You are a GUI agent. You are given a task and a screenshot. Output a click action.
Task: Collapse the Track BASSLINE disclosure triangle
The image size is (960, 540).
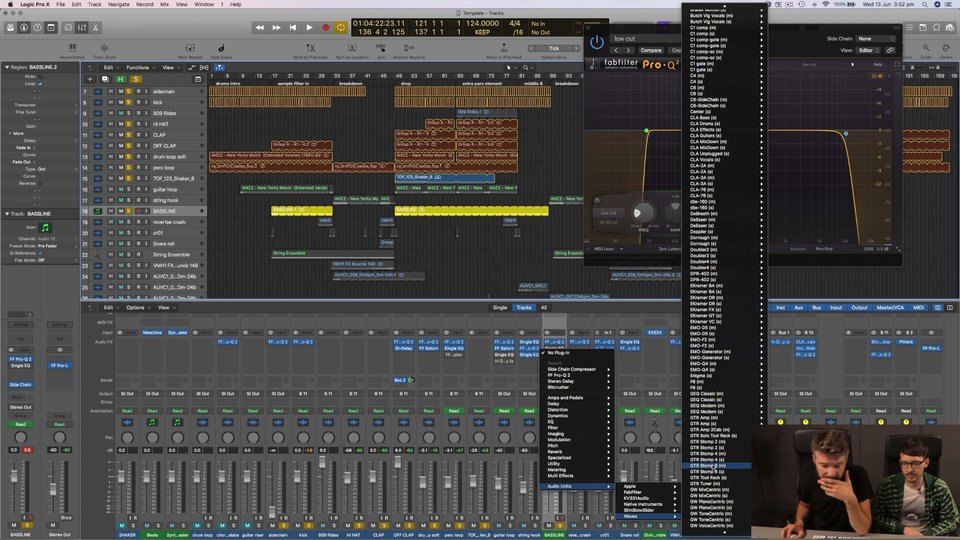[7, 214]
